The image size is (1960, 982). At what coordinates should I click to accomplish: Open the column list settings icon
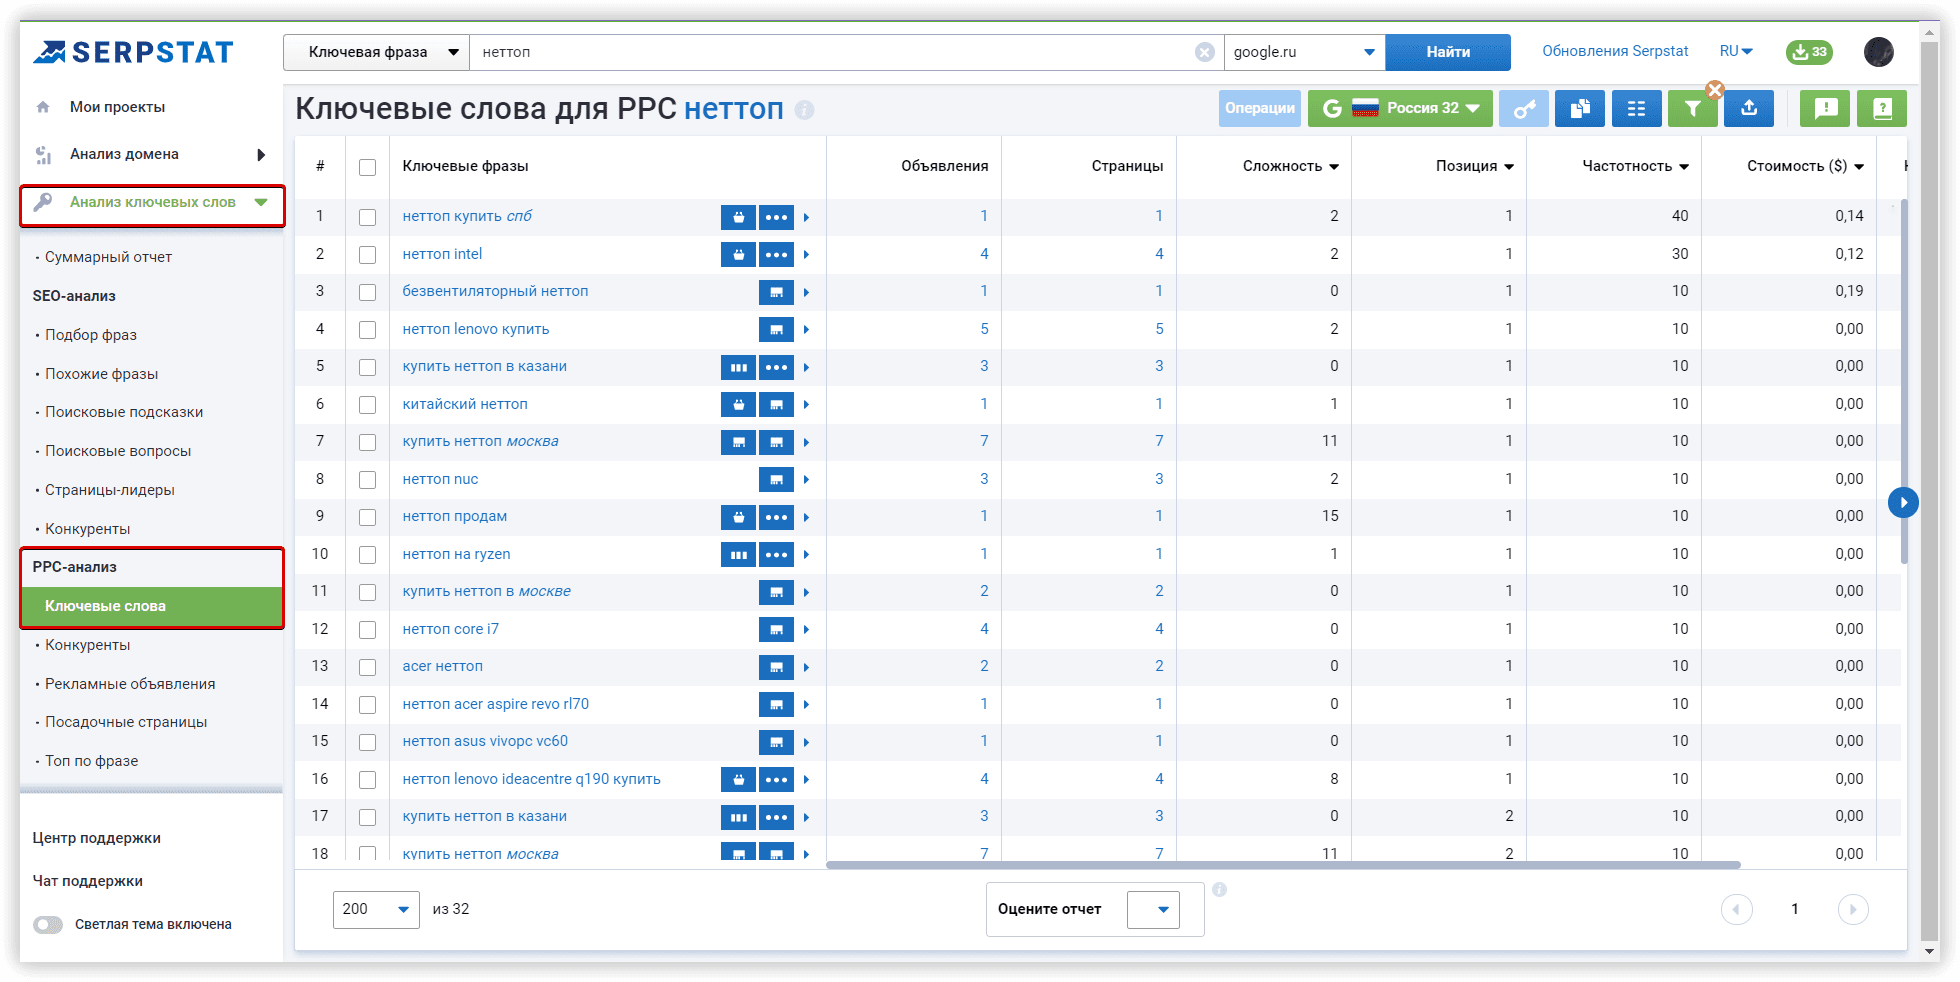[x=1636, y=109]
